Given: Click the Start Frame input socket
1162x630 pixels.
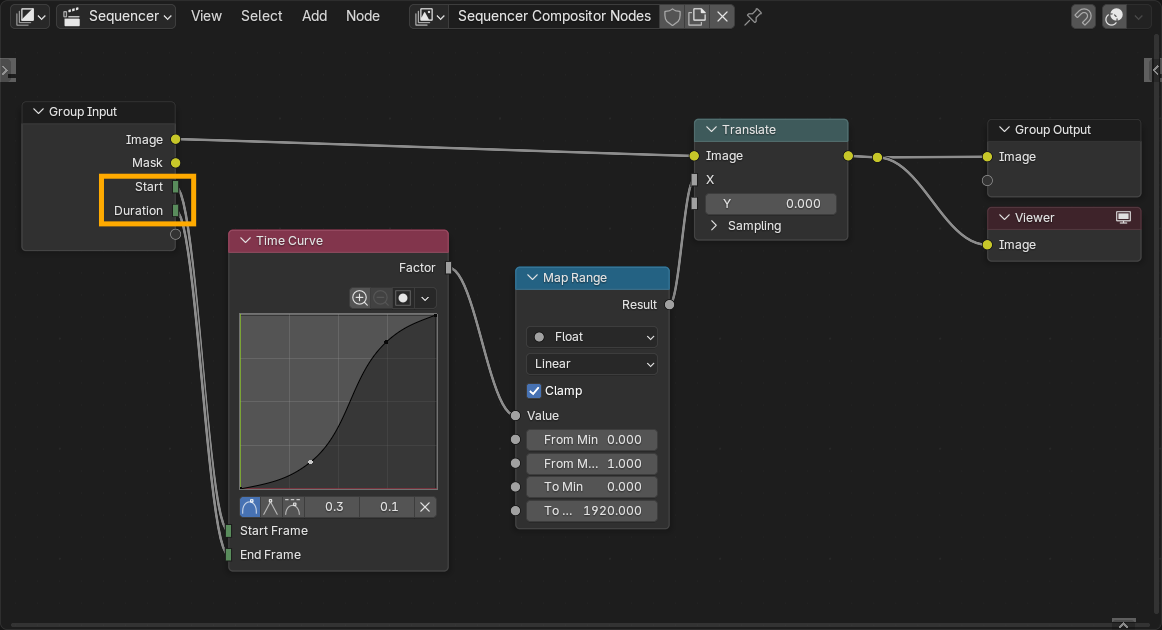Looking at the screenshot, I should [228, 531].
